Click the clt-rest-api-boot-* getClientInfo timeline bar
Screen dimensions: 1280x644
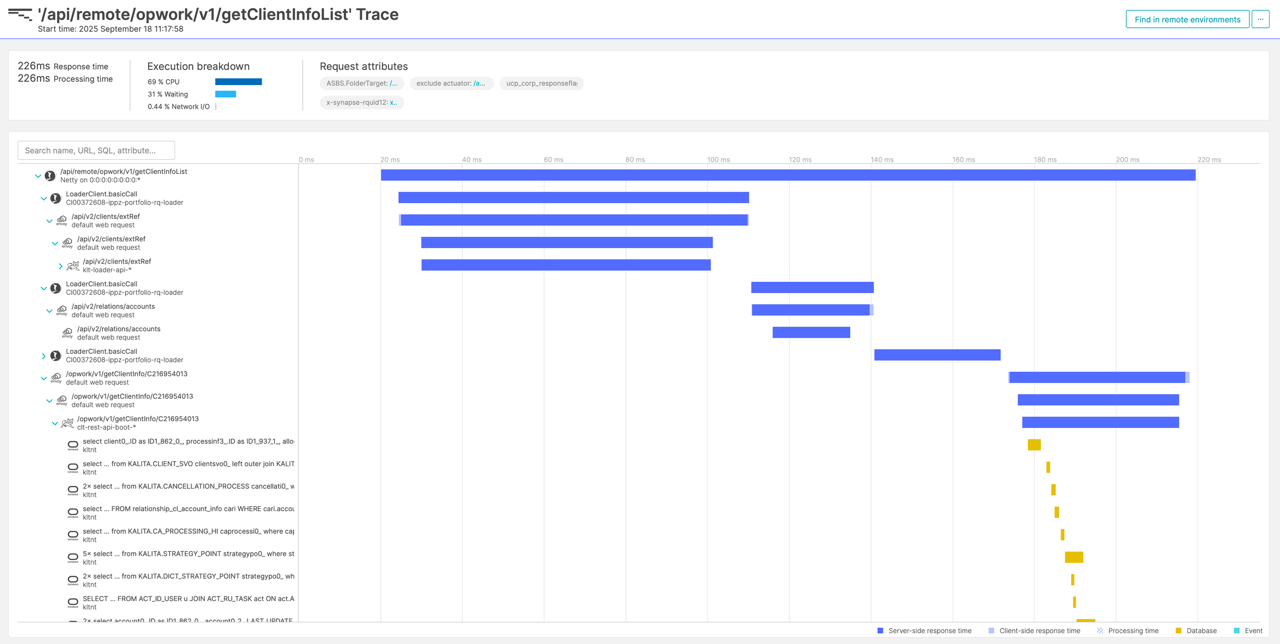pos(1100,423)
